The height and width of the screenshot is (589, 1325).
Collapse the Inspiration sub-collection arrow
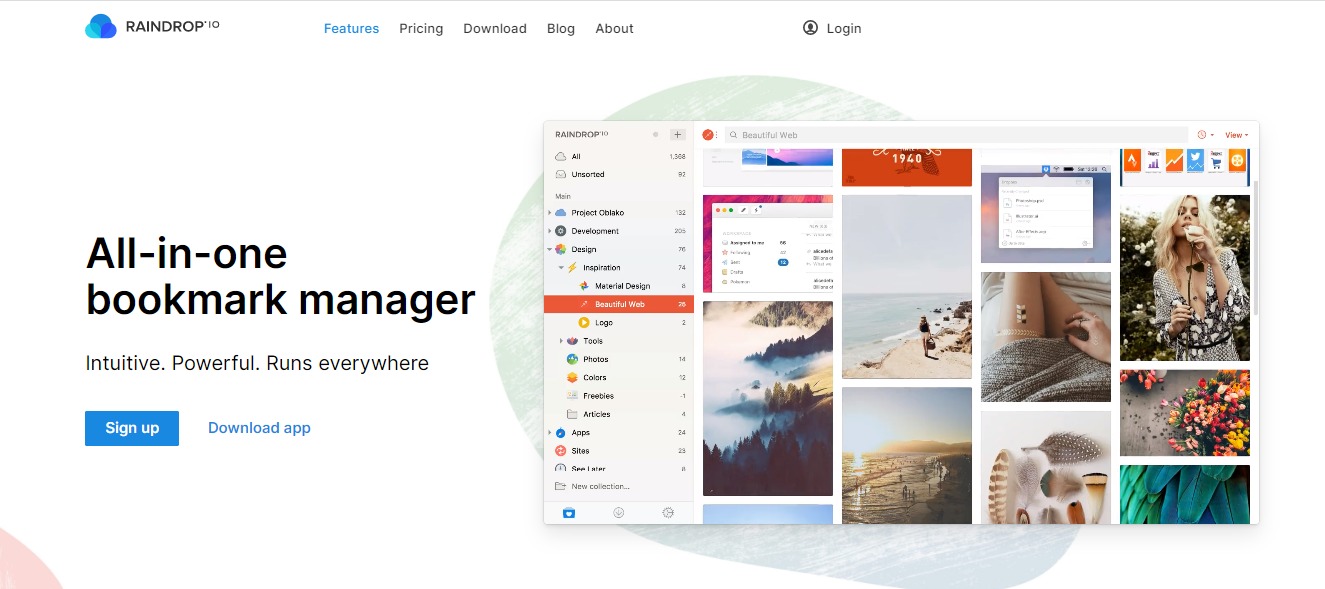click(x=561, y=268)
